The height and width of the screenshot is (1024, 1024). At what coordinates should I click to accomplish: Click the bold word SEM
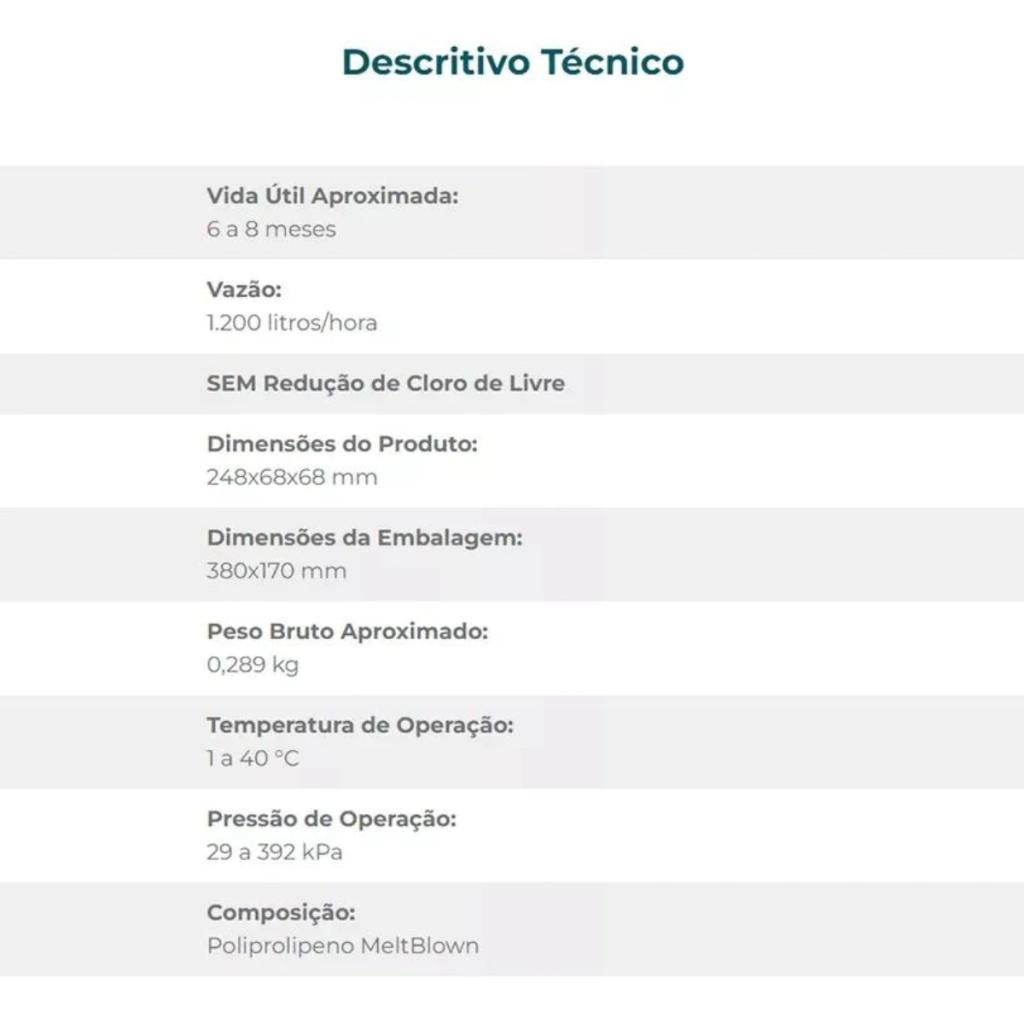tap(231, 383)
